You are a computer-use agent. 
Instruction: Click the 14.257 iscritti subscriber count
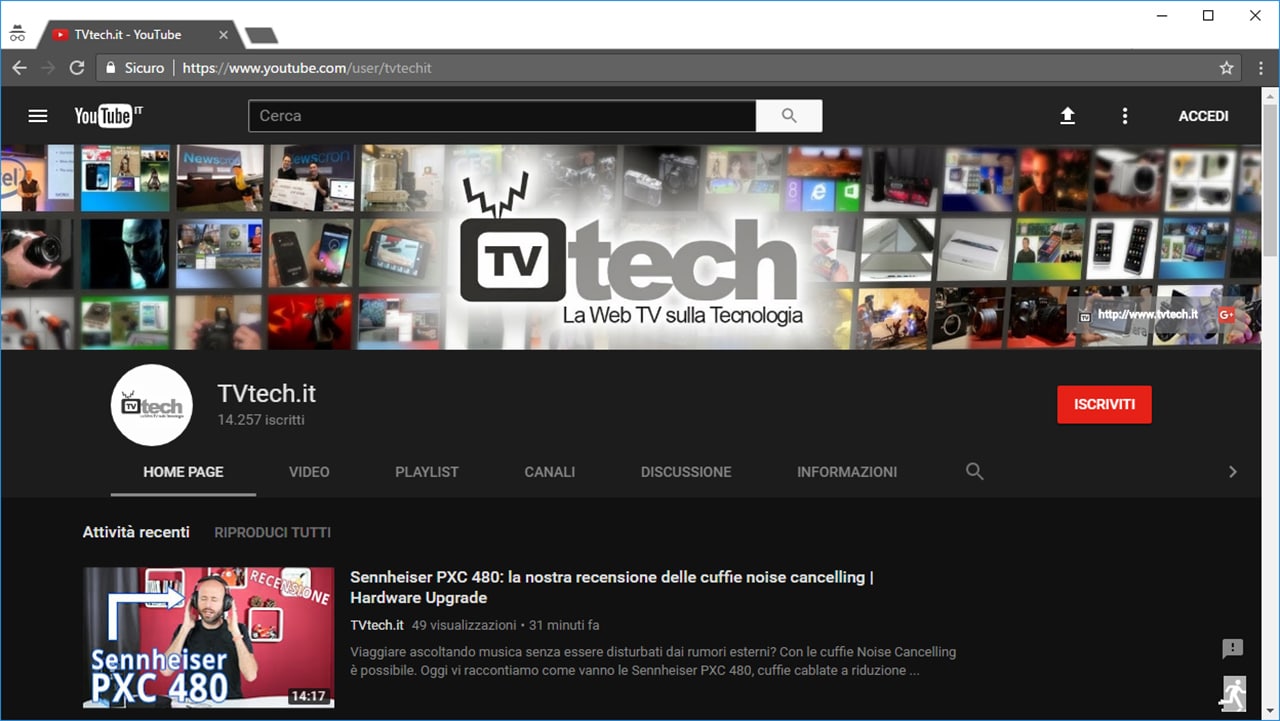tap(261, 420)
